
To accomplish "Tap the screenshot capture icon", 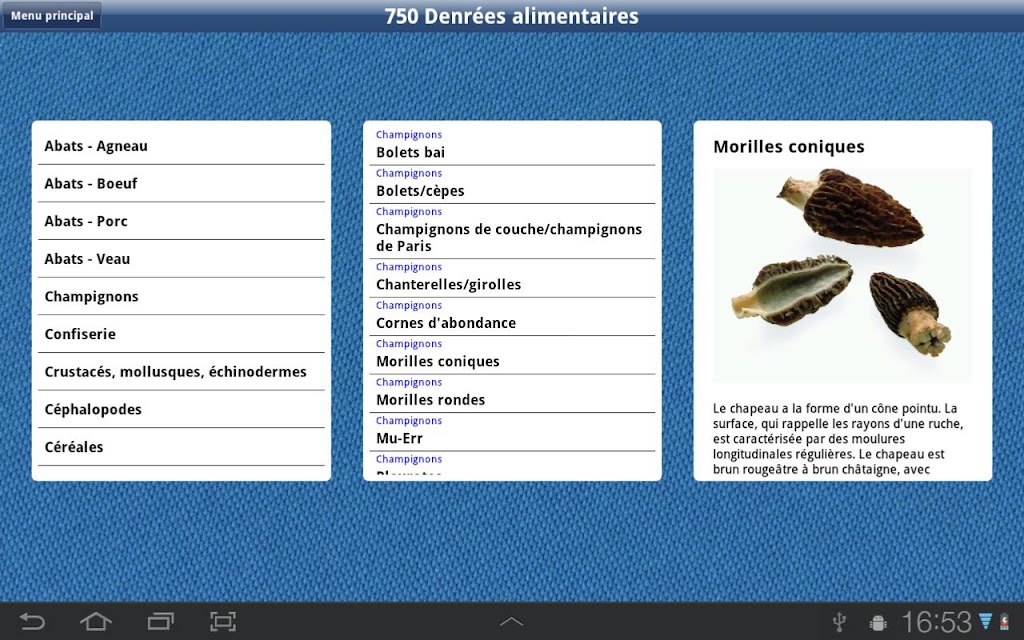I will click(223, 621).
